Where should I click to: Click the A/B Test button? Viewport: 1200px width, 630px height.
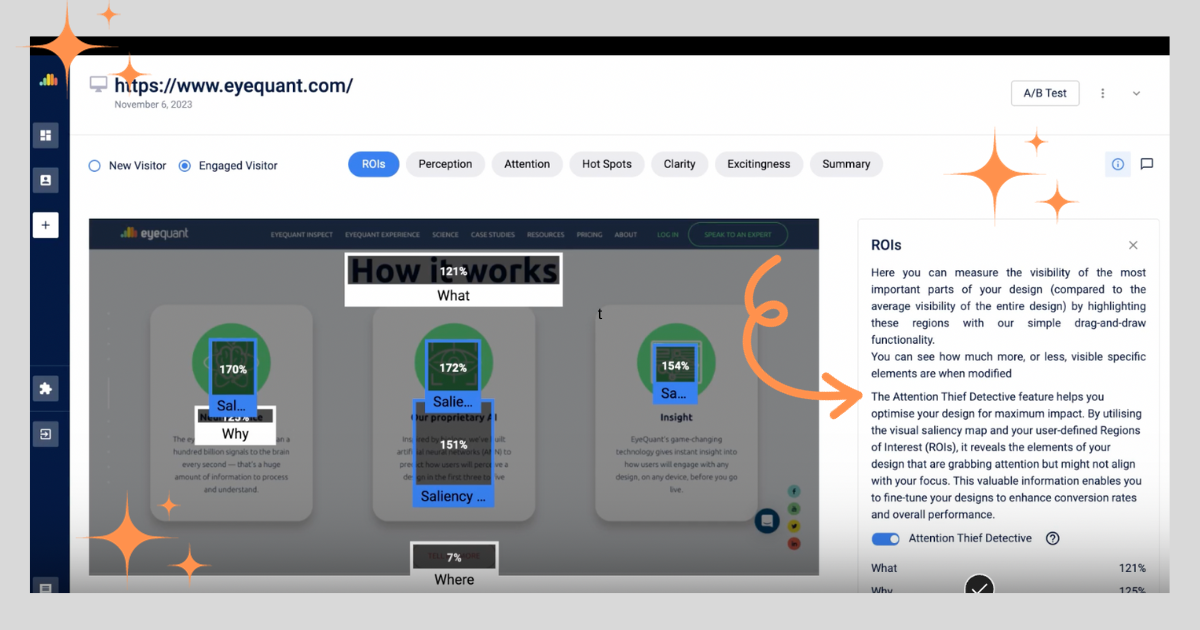[1045, 93]
